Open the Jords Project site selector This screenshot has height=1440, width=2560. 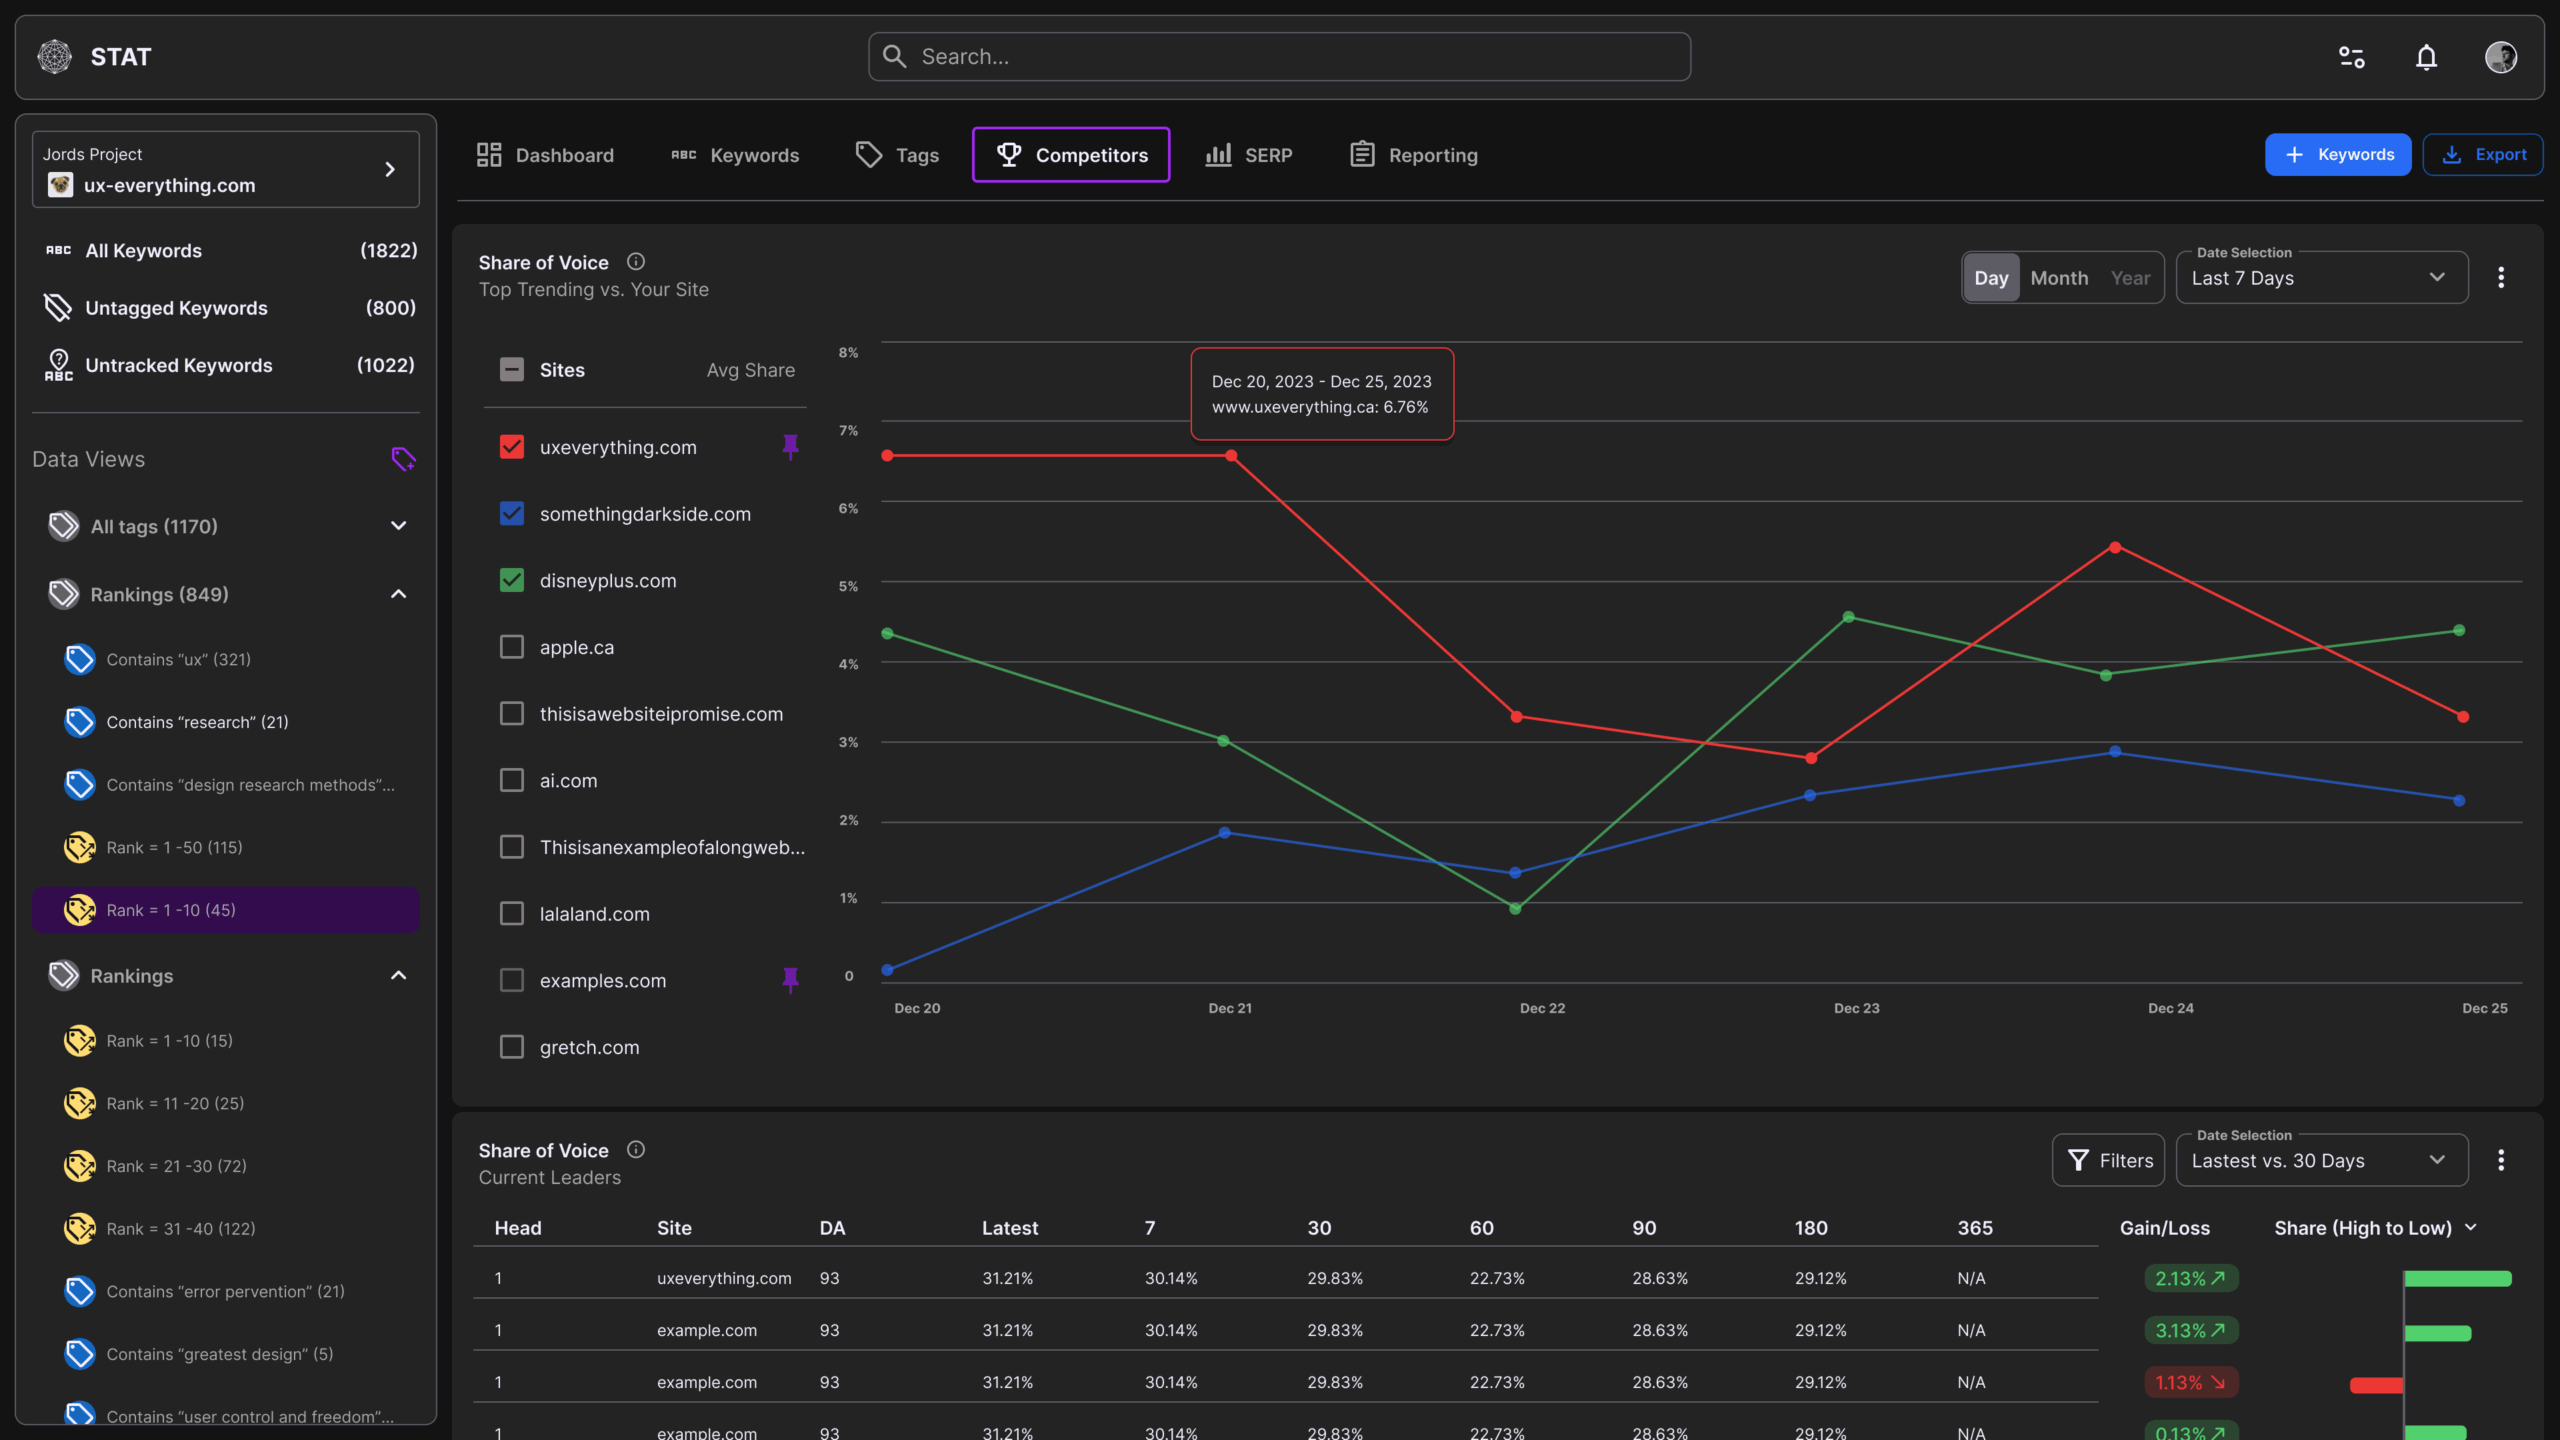click(x=226, y=169)
